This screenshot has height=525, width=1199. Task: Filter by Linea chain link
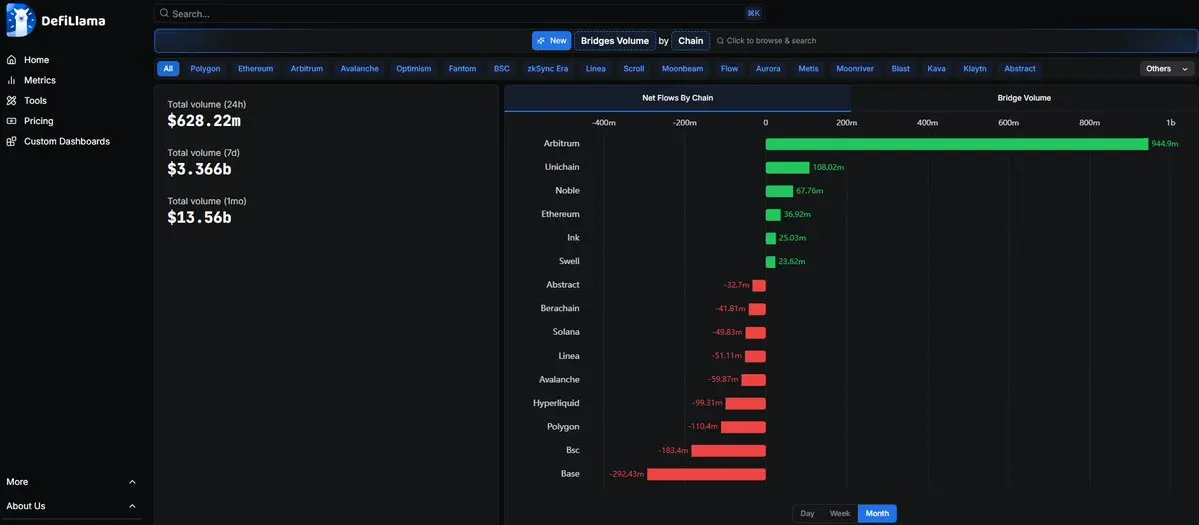point(596,69)
